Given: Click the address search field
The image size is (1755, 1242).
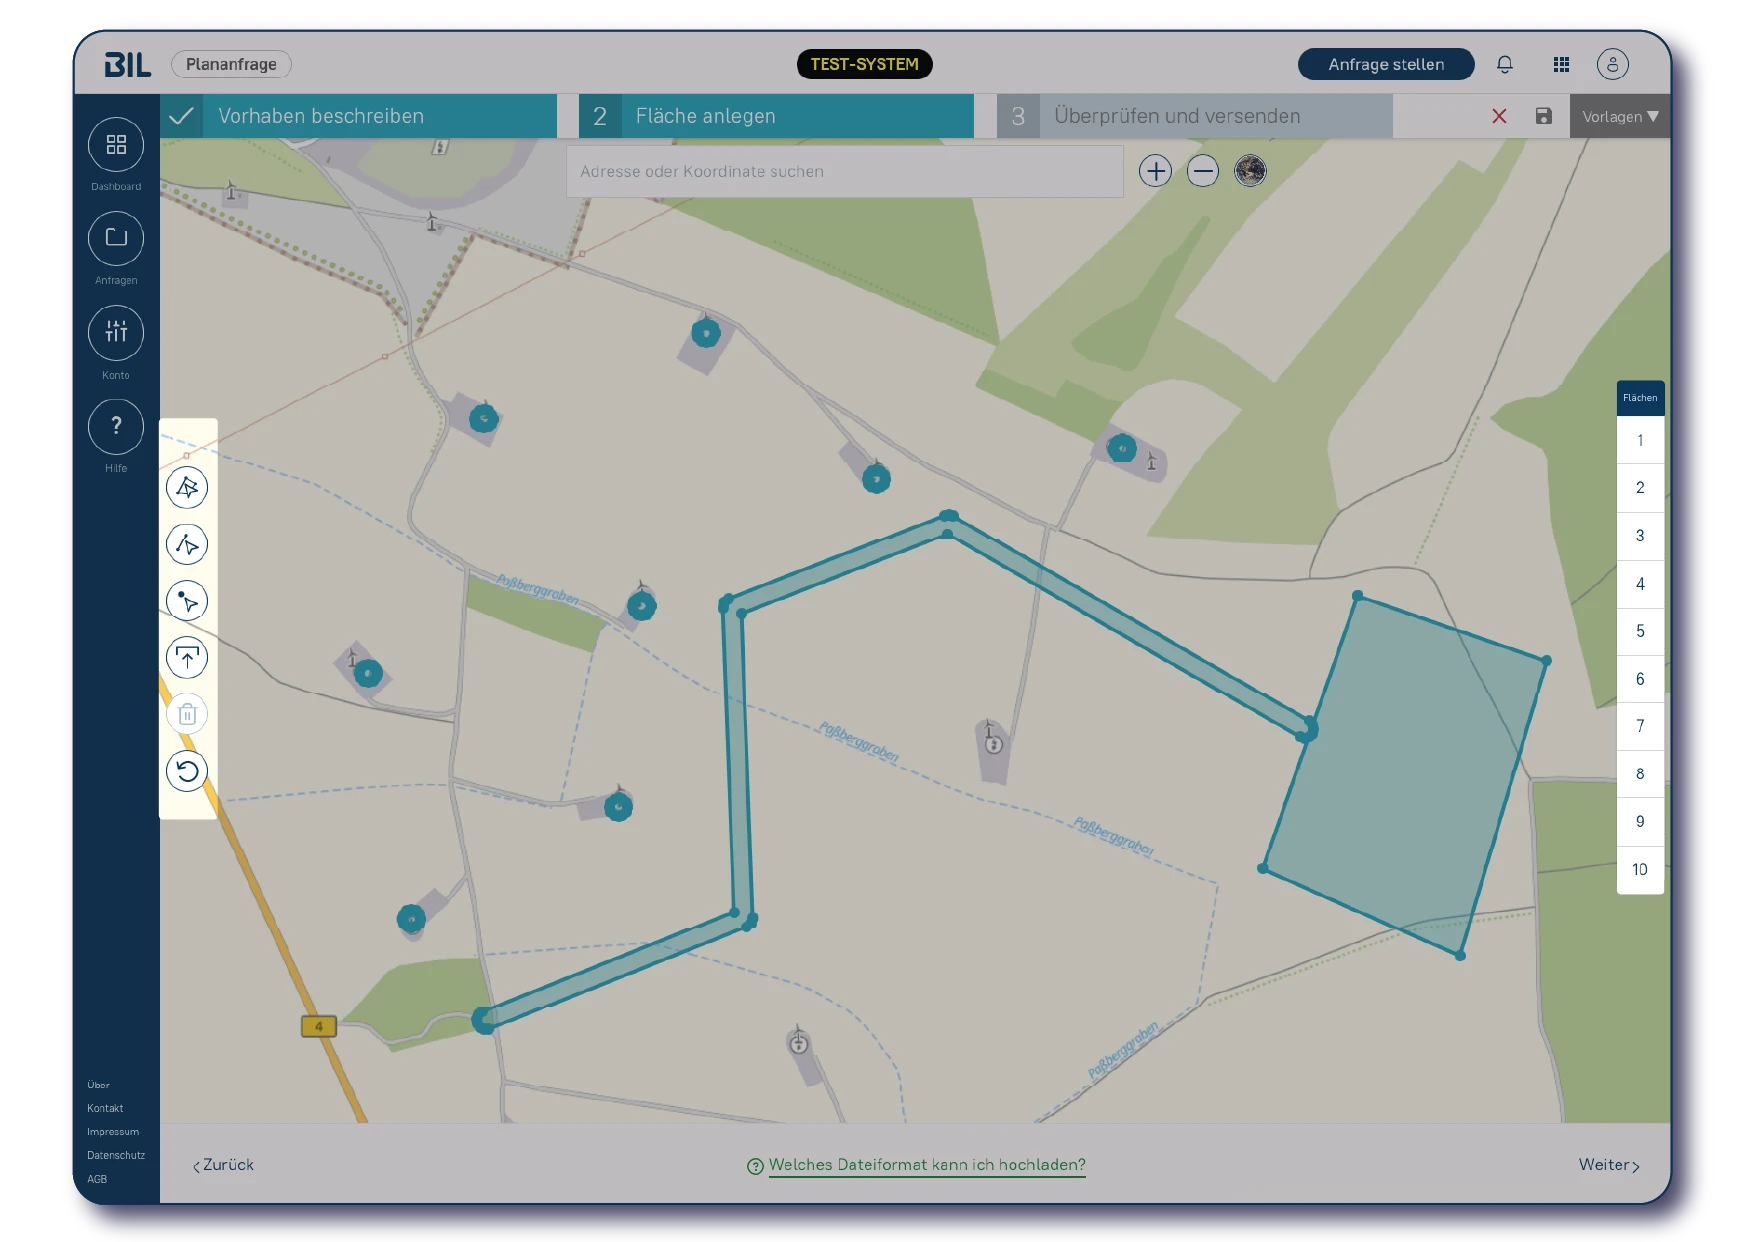Looking at the screenshot, I should coord(845,171).
